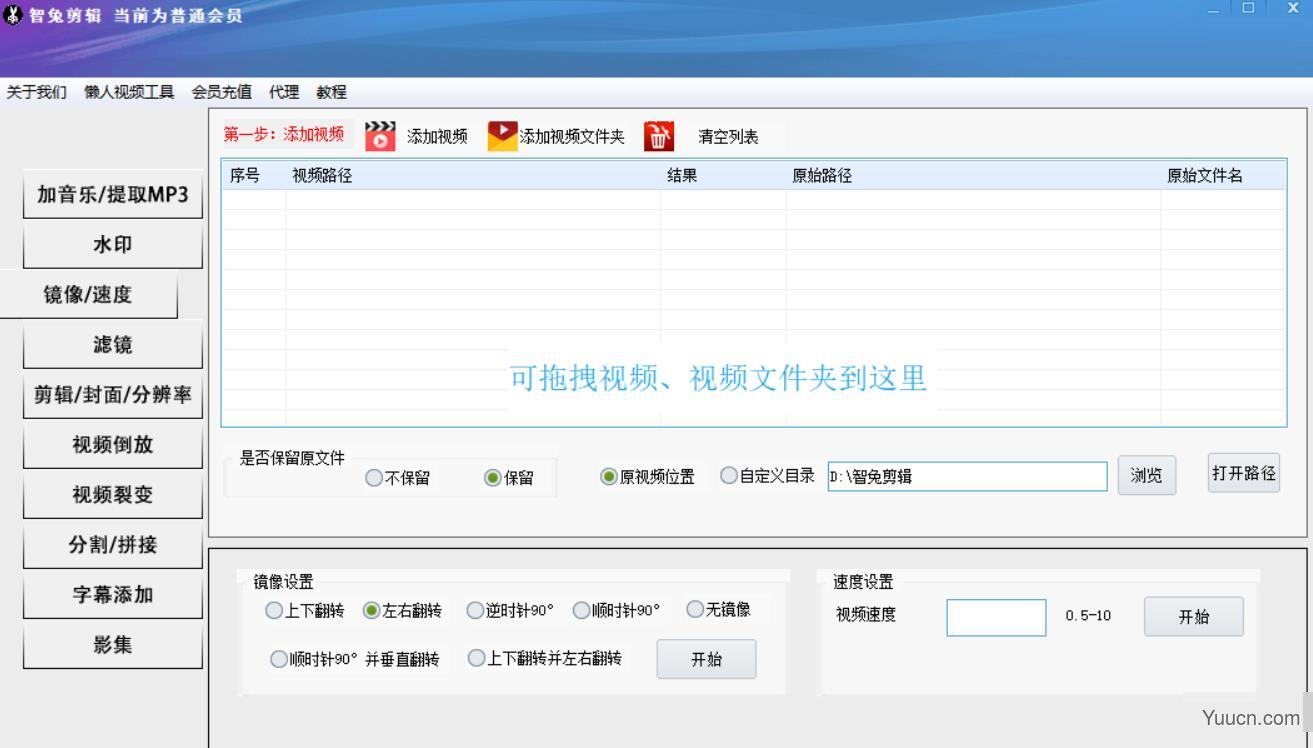The width and height of the screenshot is (1313, 748).
Task: Click the 视频速度 input field
Action: point(997,618)
